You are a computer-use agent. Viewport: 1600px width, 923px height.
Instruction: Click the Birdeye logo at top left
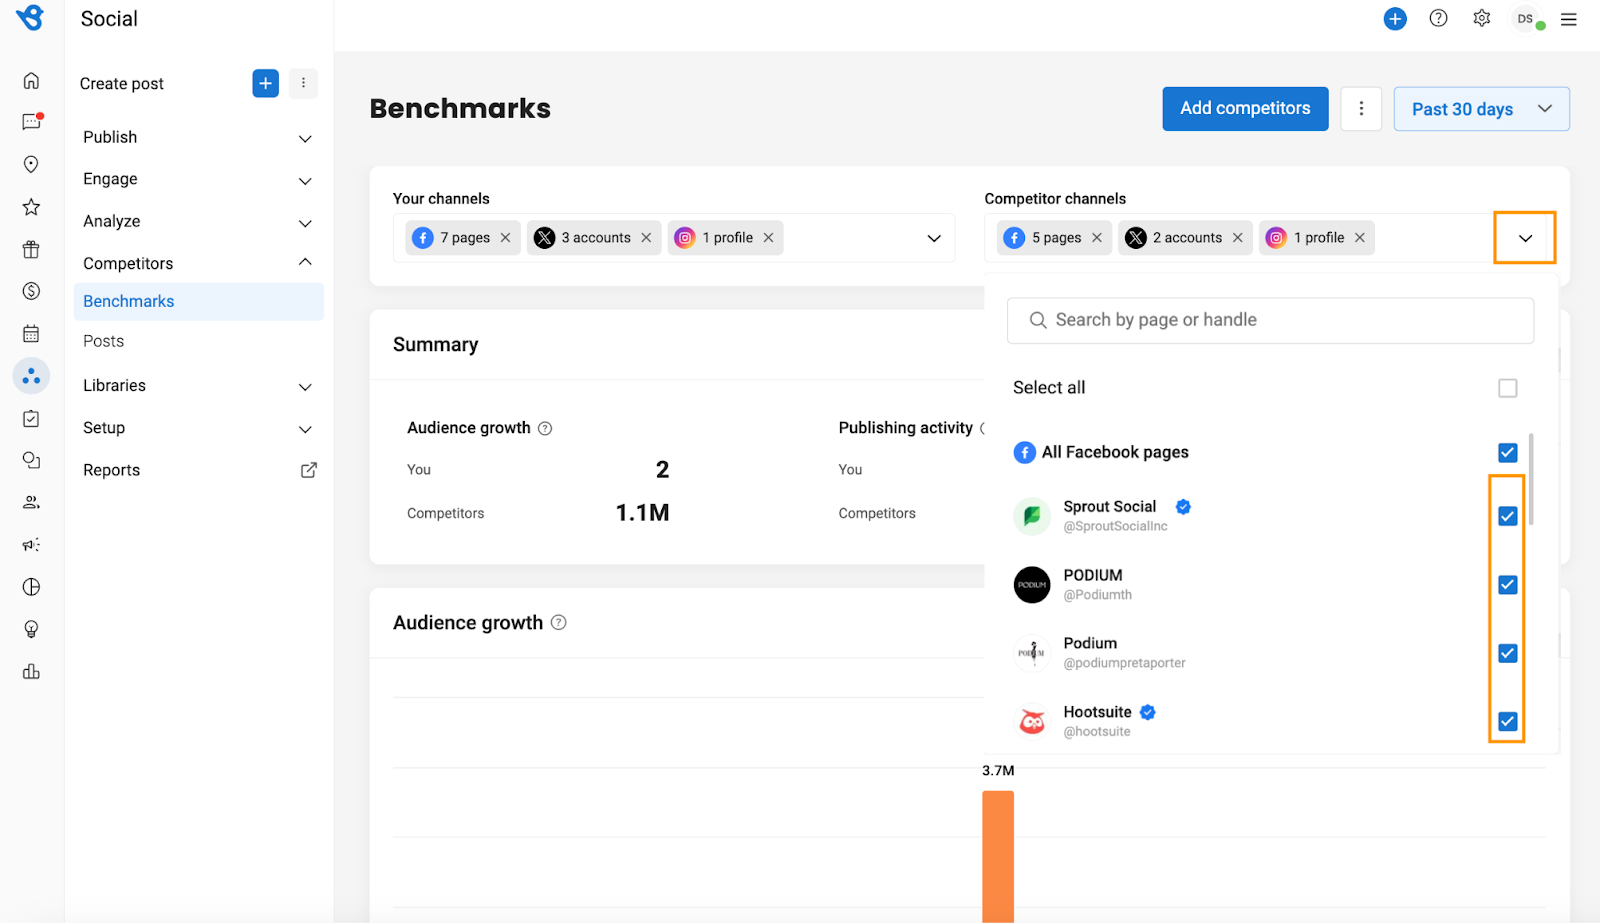coord(30,18)
